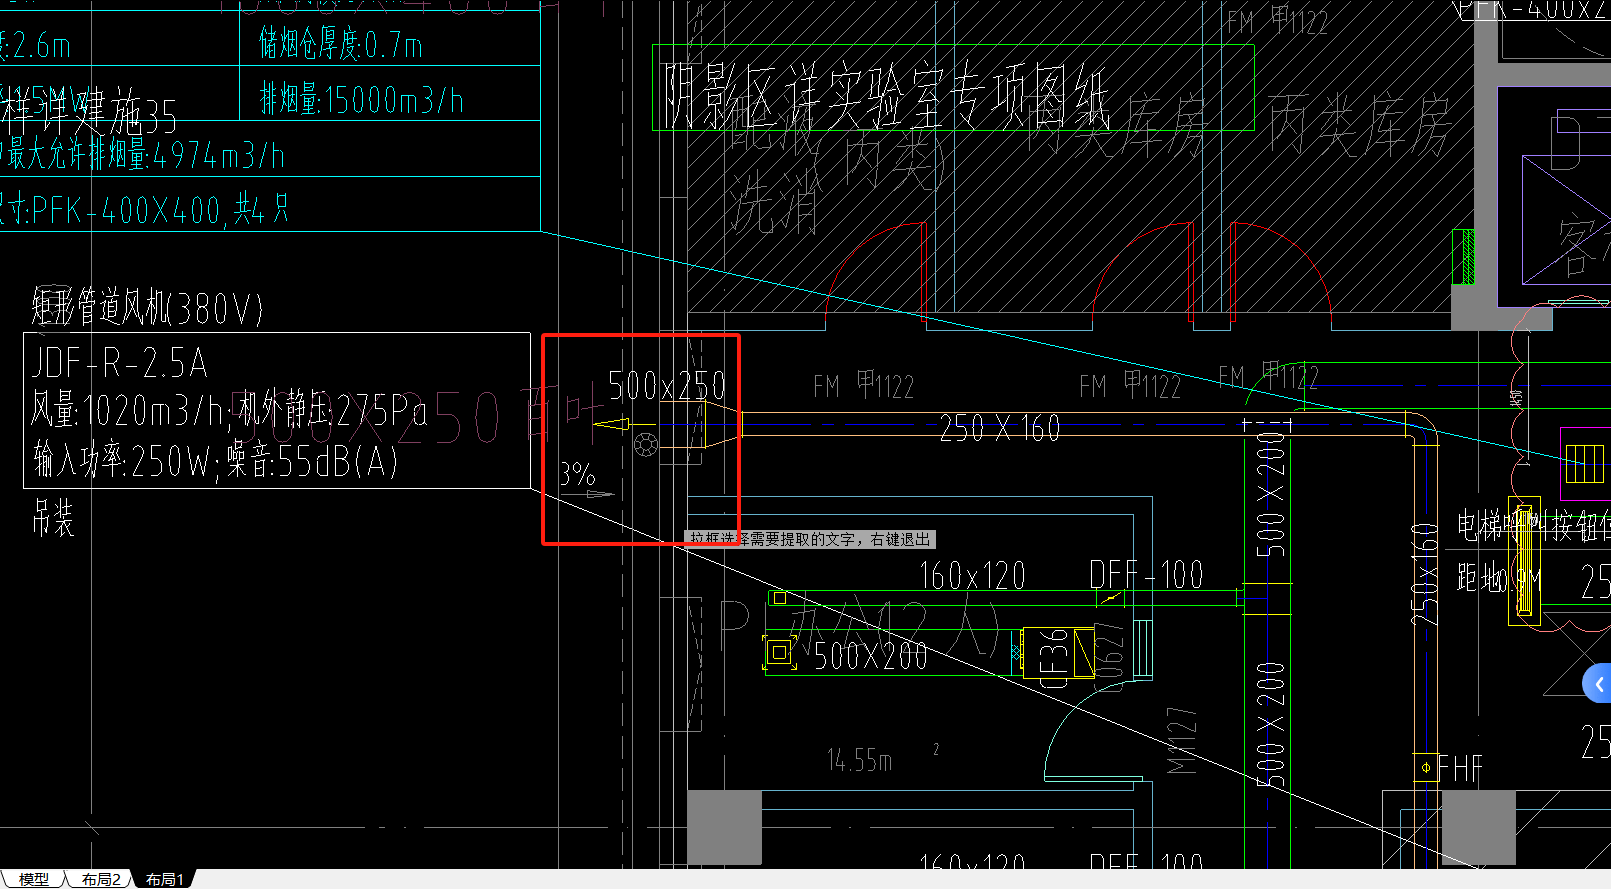Click the 500X200 horizontal duct label
The height and width of the screenshot is (889, 1611).
(871, 656)
